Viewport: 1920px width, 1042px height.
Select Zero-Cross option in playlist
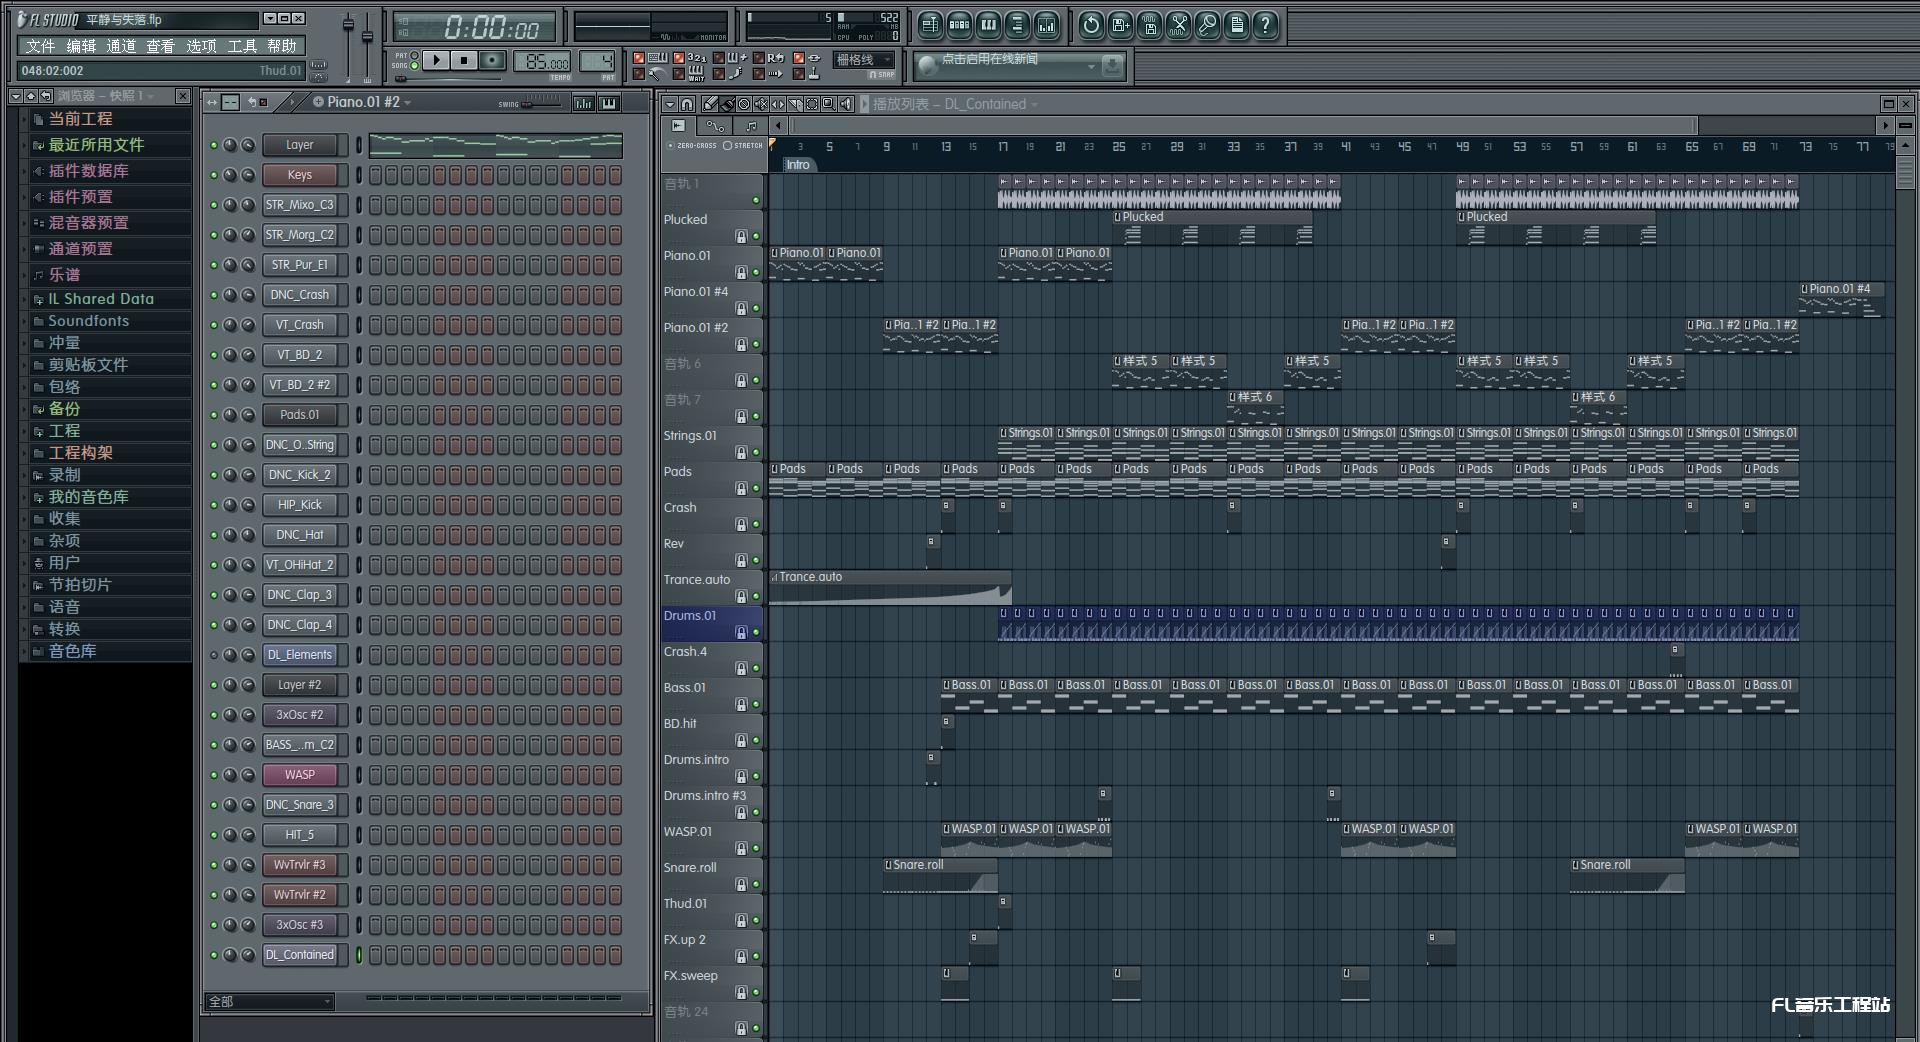(692, 145)
